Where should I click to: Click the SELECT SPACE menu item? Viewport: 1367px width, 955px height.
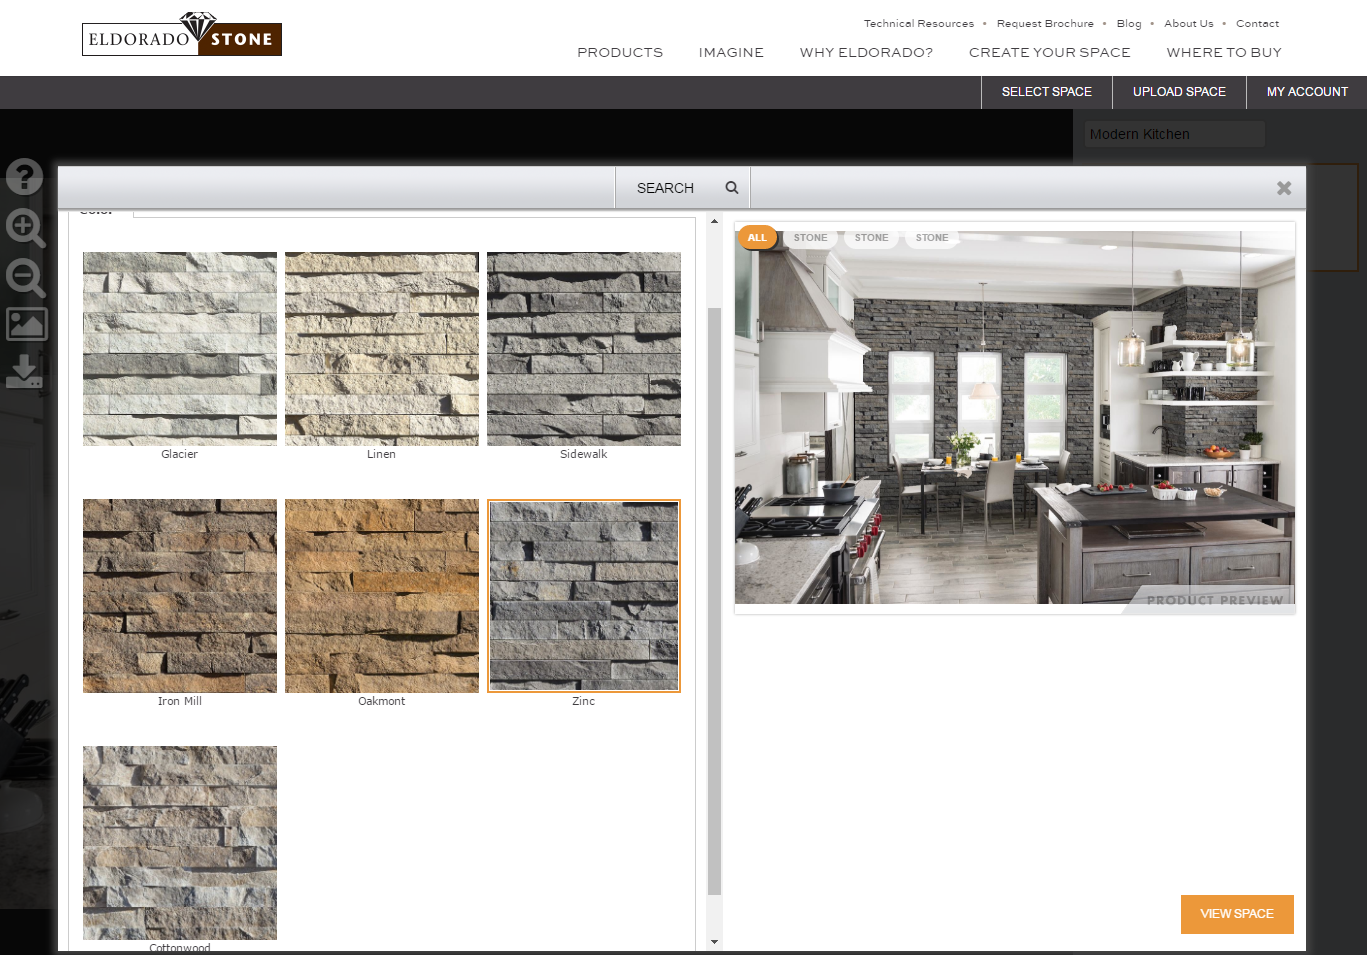tap(1046, 91)
